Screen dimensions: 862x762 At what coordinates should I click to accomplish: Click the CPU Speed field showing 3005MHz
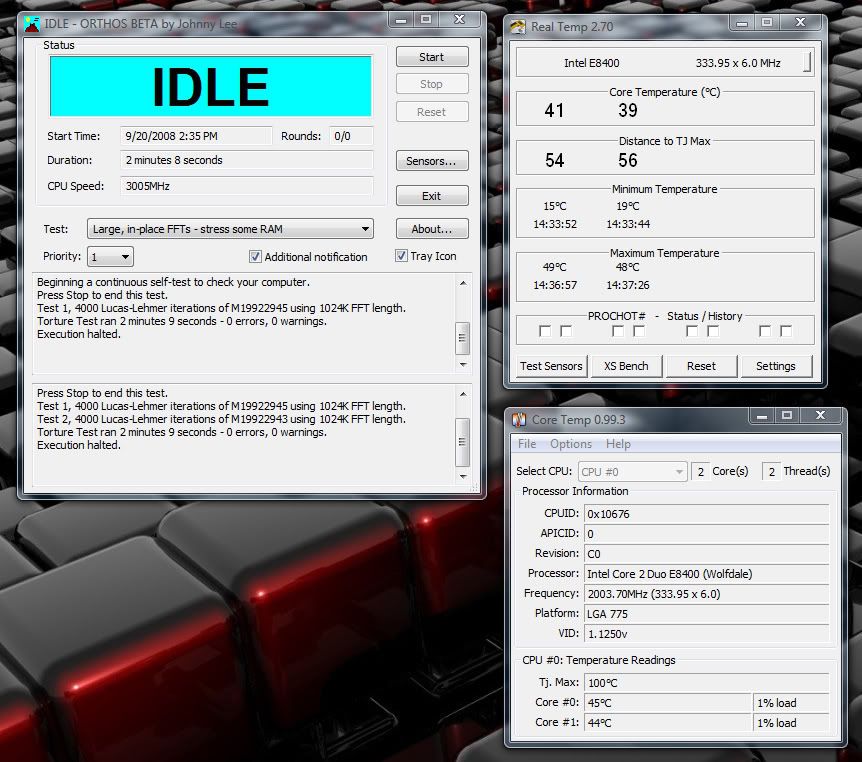pyautogui.click(x=246, y=186)
